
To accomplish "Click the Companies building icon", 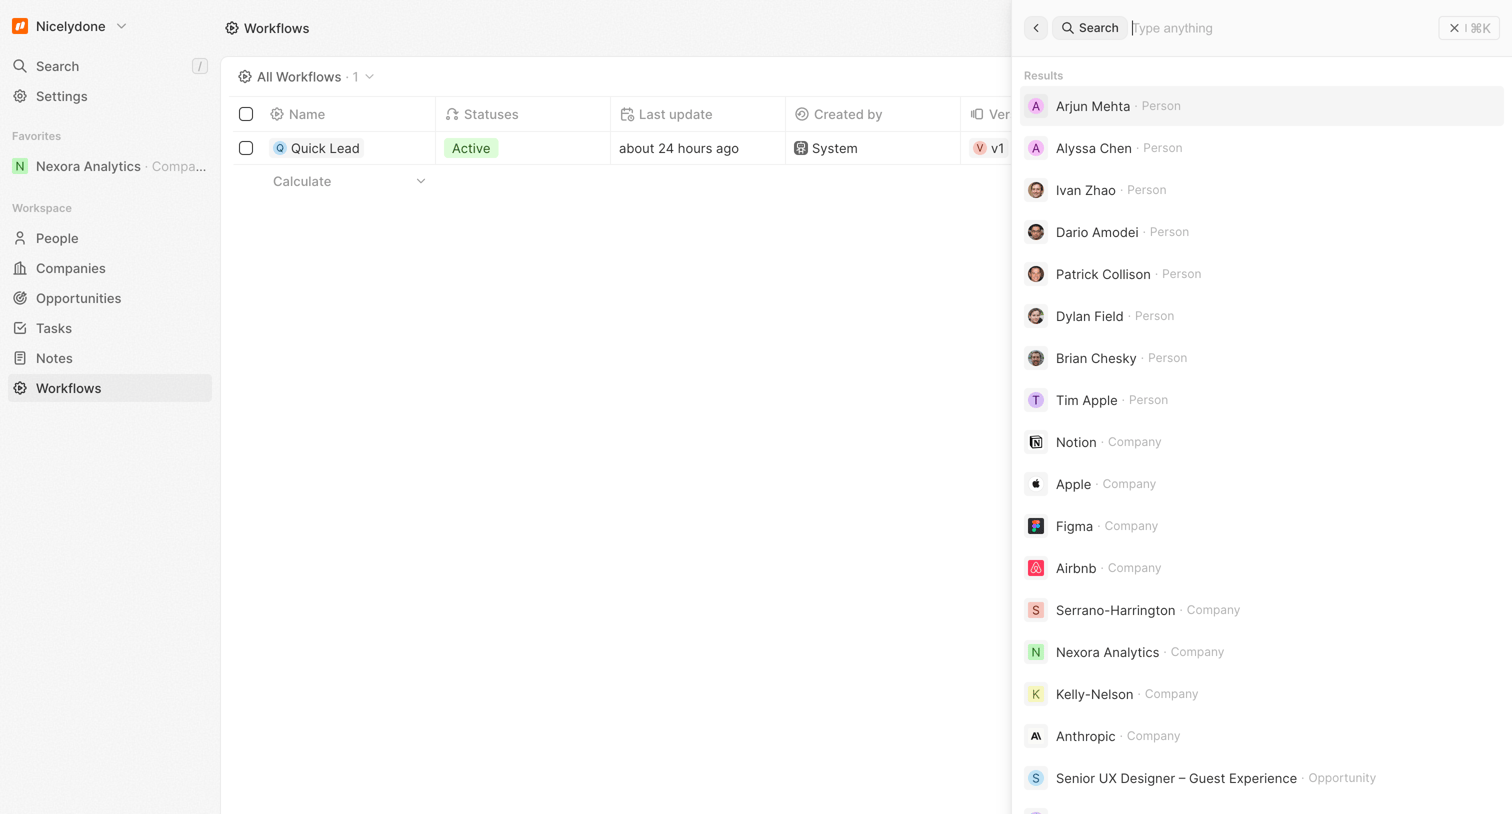I will 20,268.
